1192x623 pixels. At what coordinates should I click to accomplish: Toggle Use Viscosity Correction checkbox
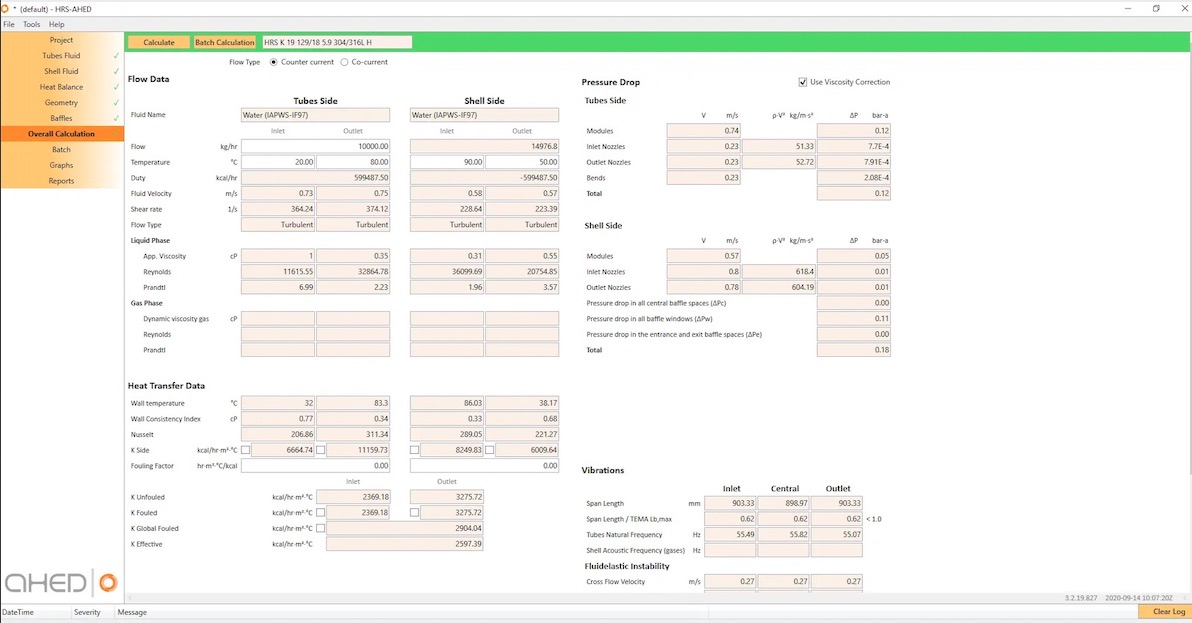(802, 82)
